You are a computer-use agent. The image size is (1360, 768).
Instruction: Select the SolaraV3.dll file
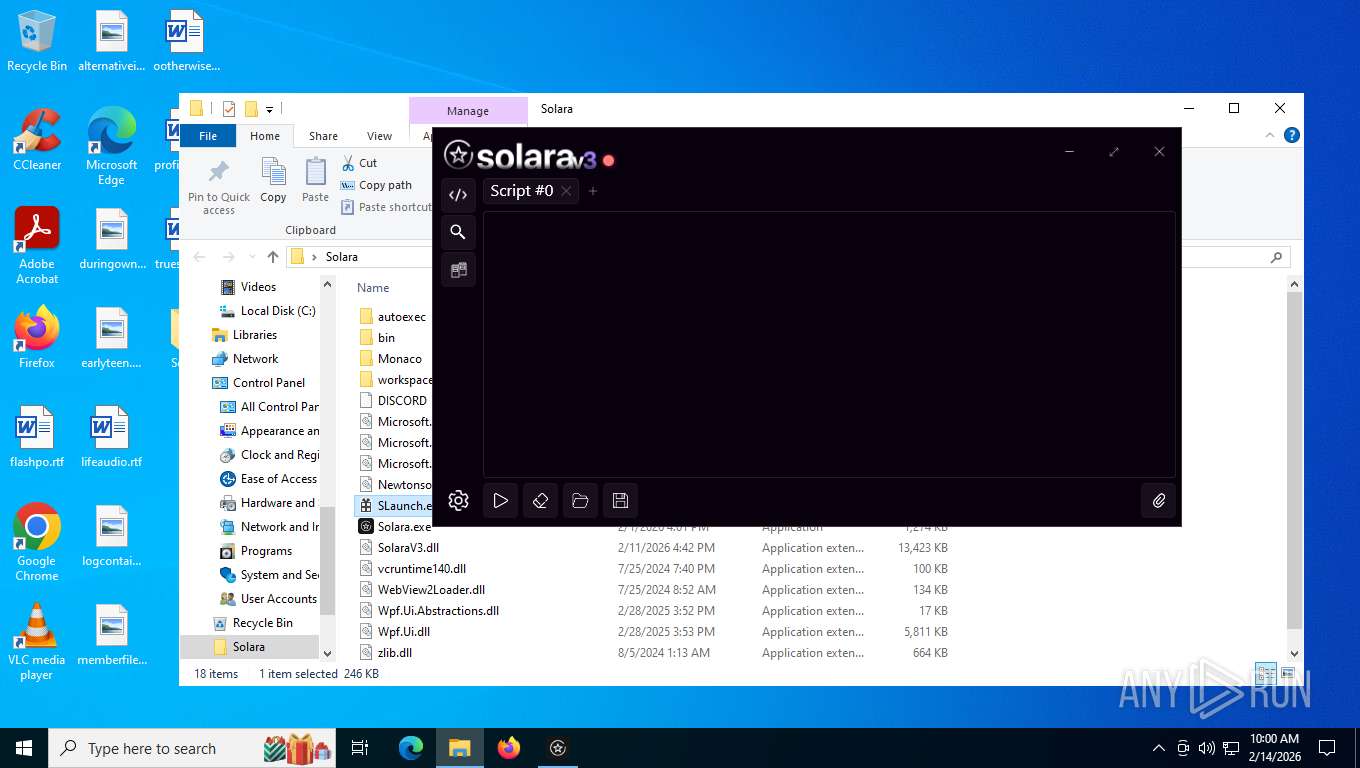pos(408,548)
